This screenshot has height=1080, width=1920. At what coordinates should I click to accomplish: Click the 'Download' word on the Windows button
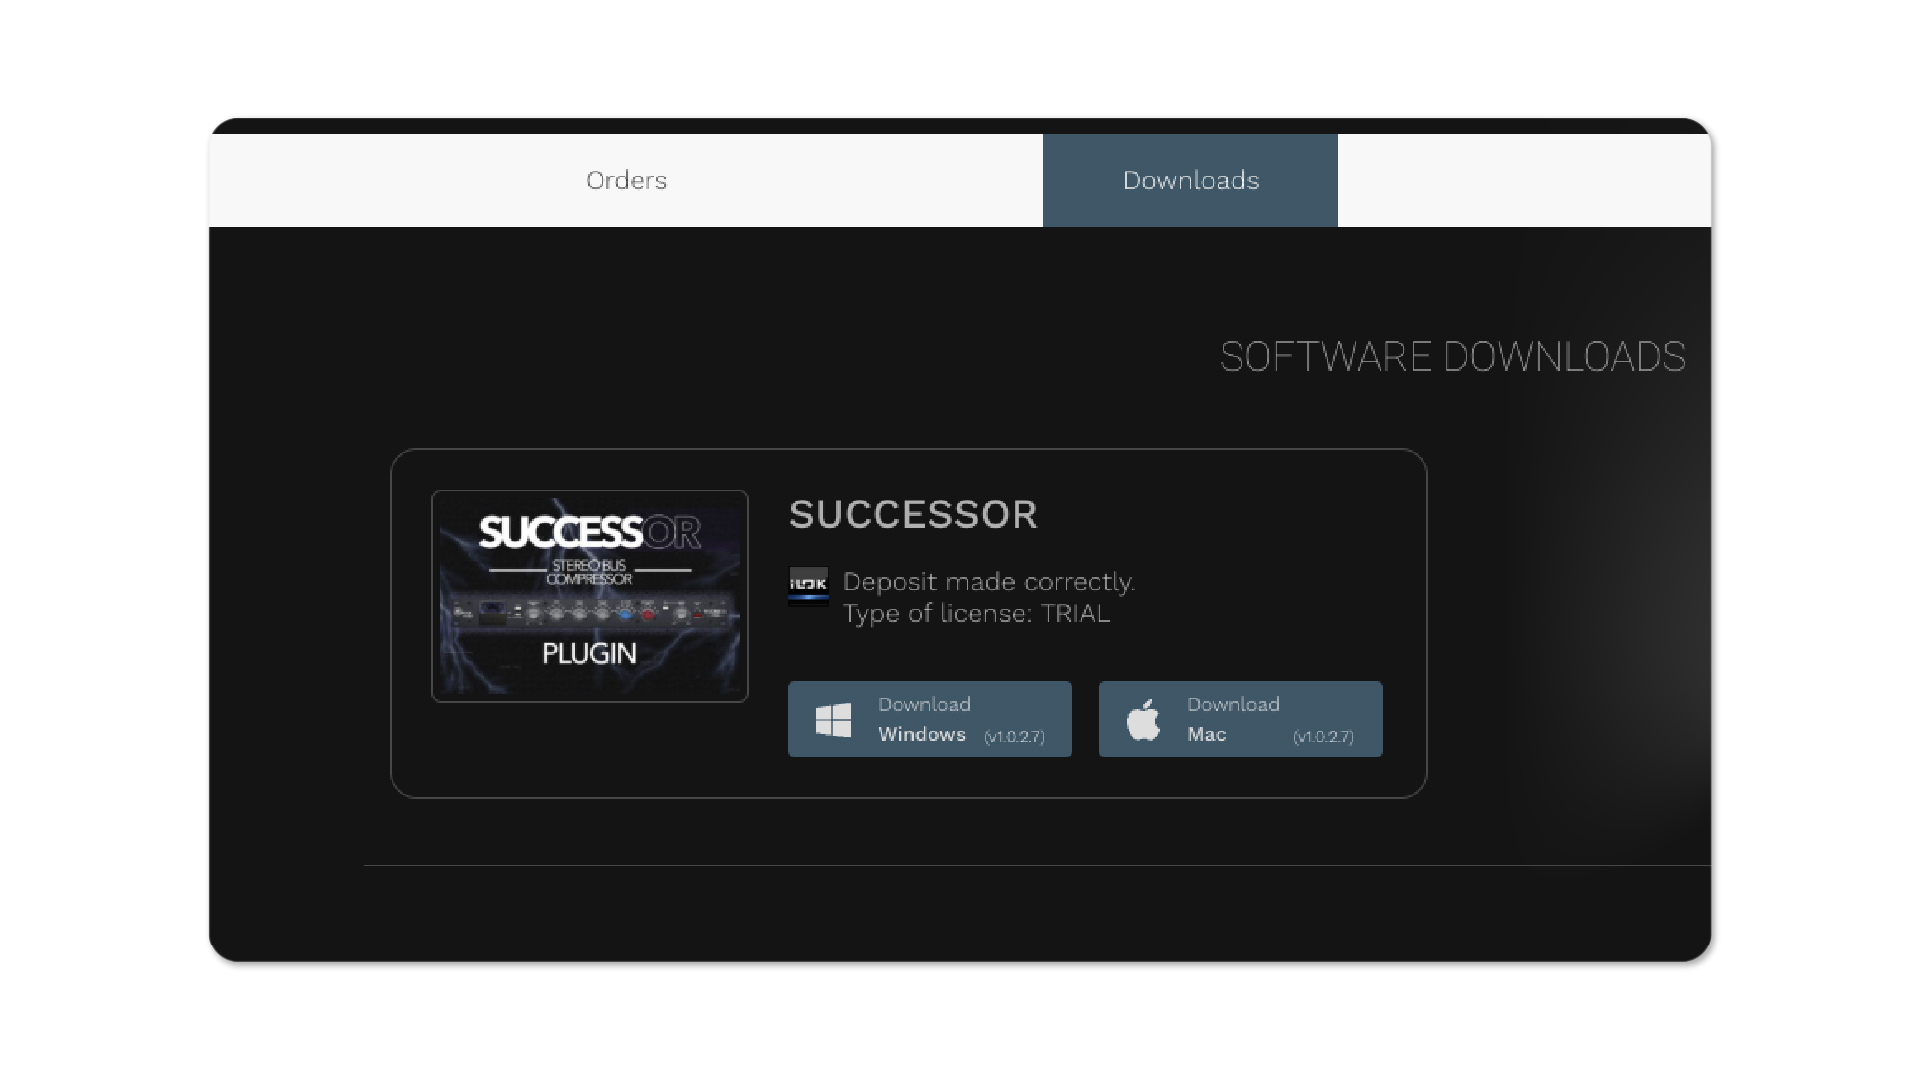[924, 704]
